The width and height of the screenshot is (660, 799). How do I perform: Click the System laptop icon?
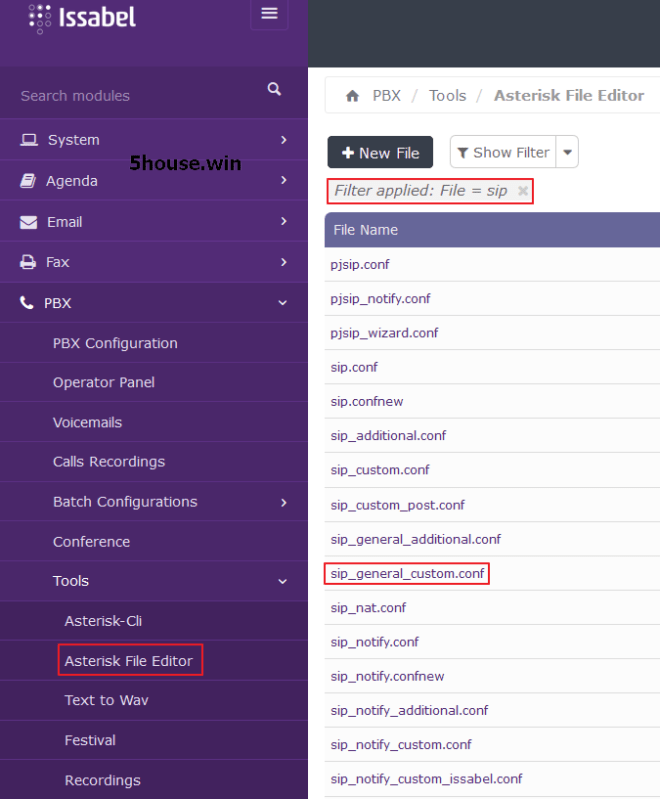coord(29,140)
